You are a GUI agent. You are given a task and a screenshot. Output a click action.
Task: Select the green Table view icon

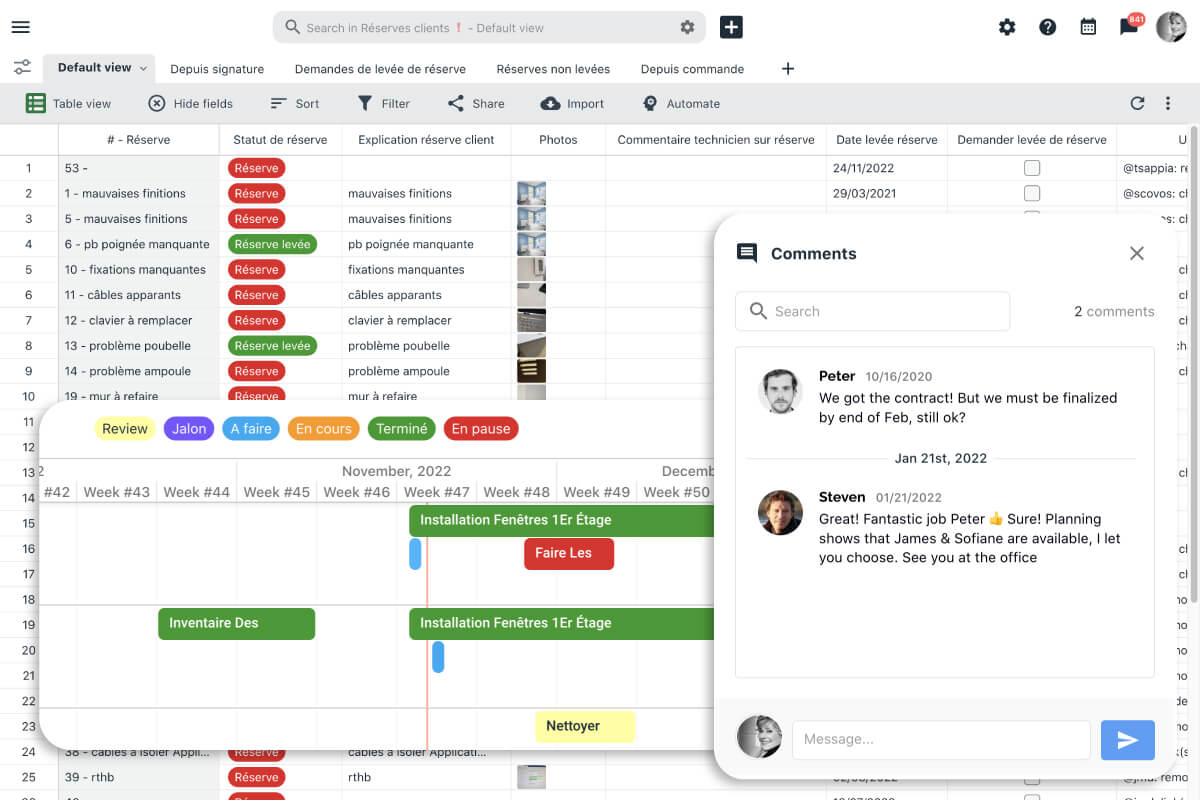click(37, 103)
